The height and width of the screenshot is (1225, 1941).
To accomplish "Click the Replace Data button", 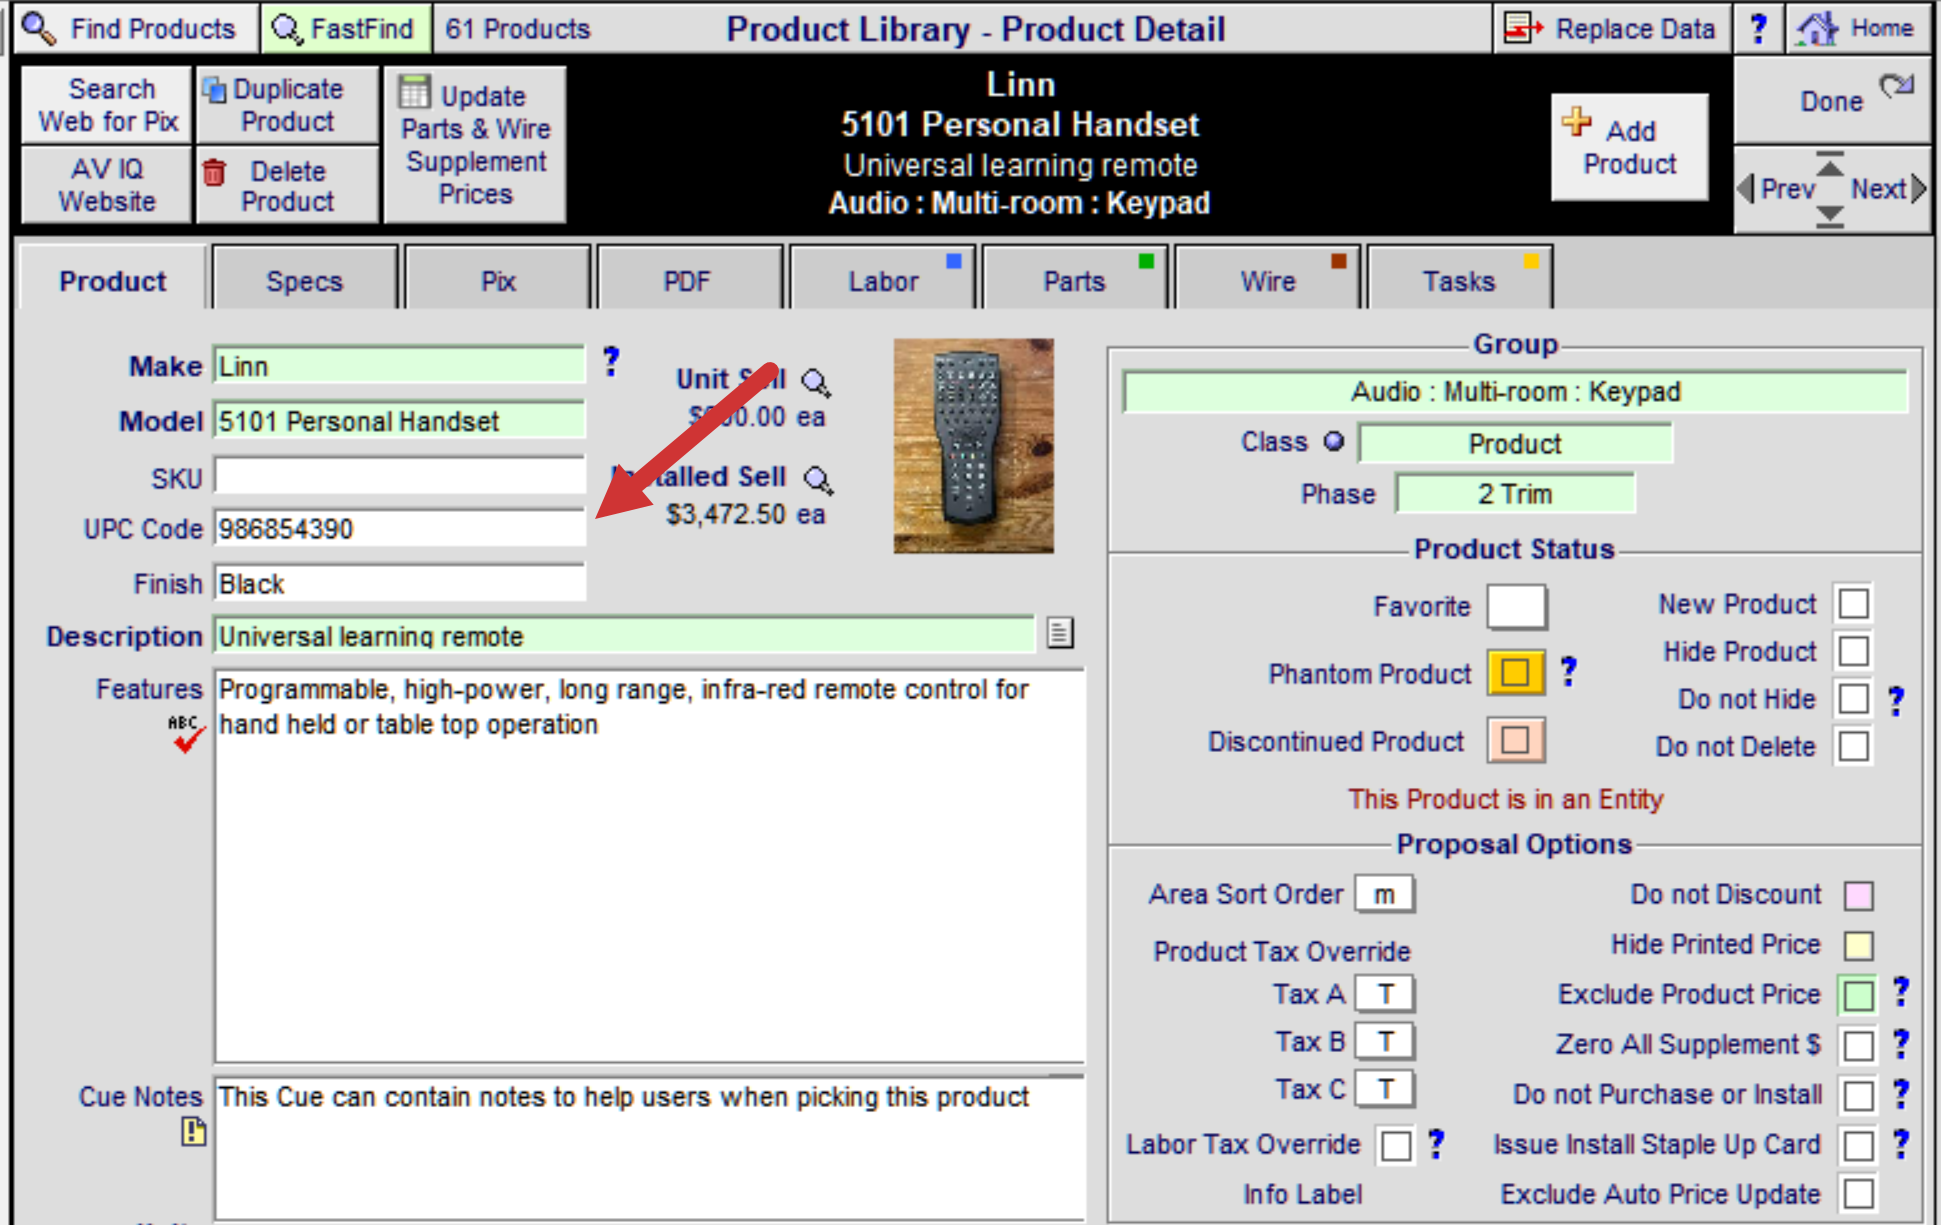I will point(1611,28).
